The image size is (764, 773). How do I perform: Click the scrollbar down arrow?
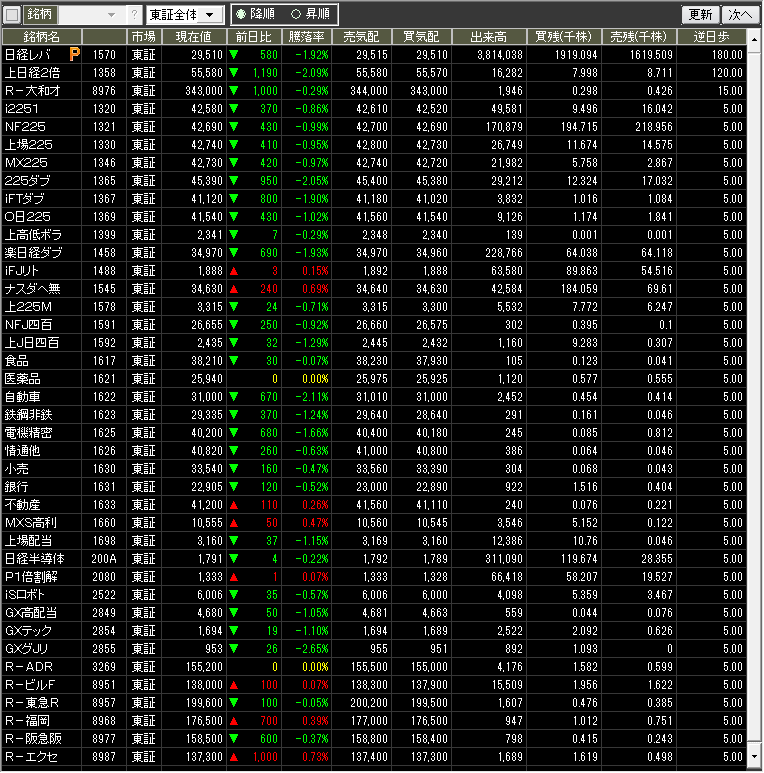(x=754, y=757)
